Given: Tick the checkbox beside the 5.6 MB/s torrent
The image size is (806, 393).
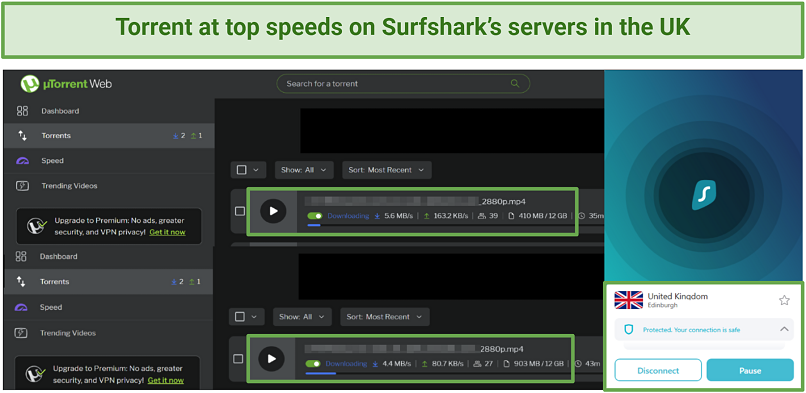Looking at the screenshot, I should (x=240, y=211).
